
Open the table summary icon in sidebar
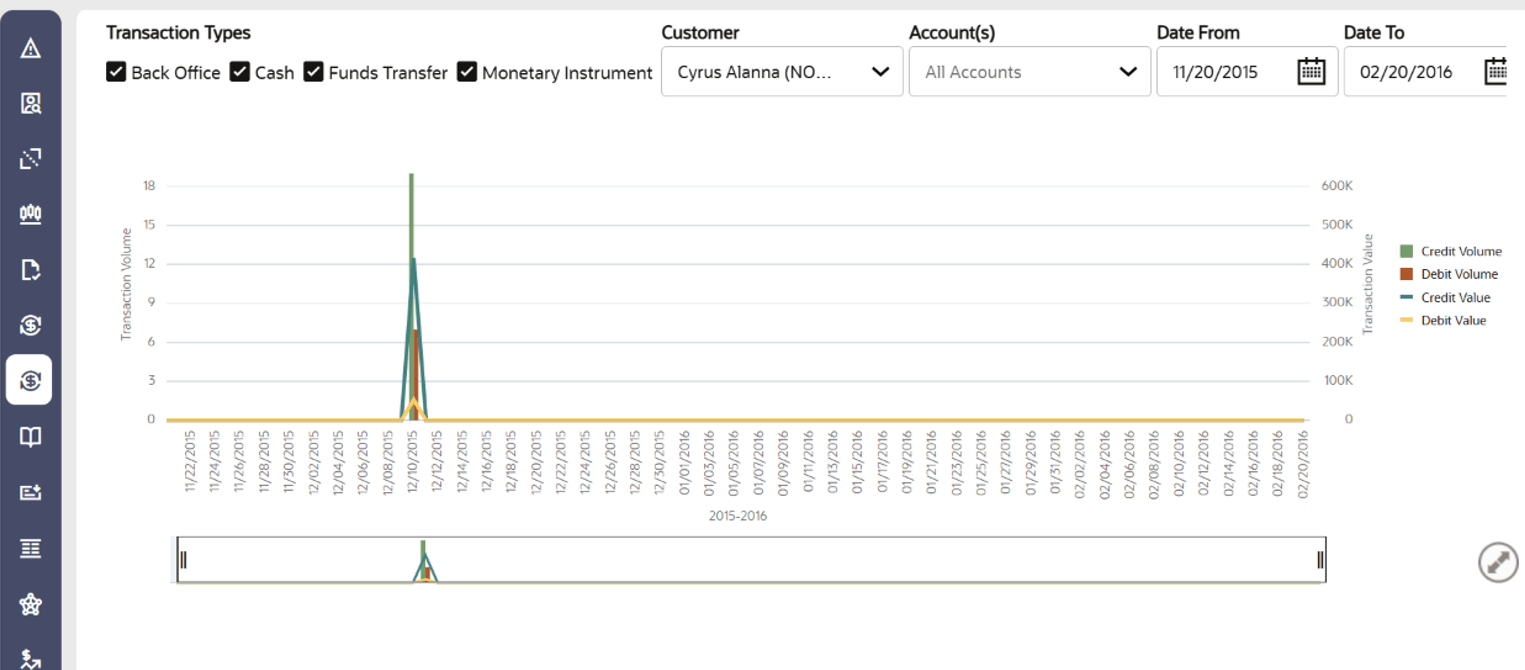click(29, 548)
